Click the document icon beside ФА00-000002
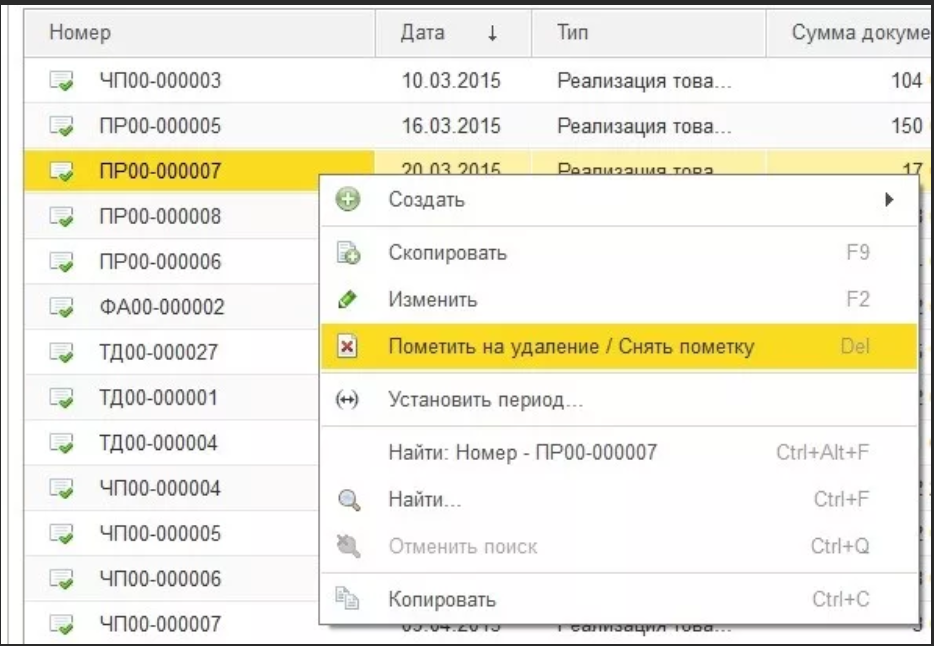This screenshot has height=646, width=934. (x=61, y=307)
